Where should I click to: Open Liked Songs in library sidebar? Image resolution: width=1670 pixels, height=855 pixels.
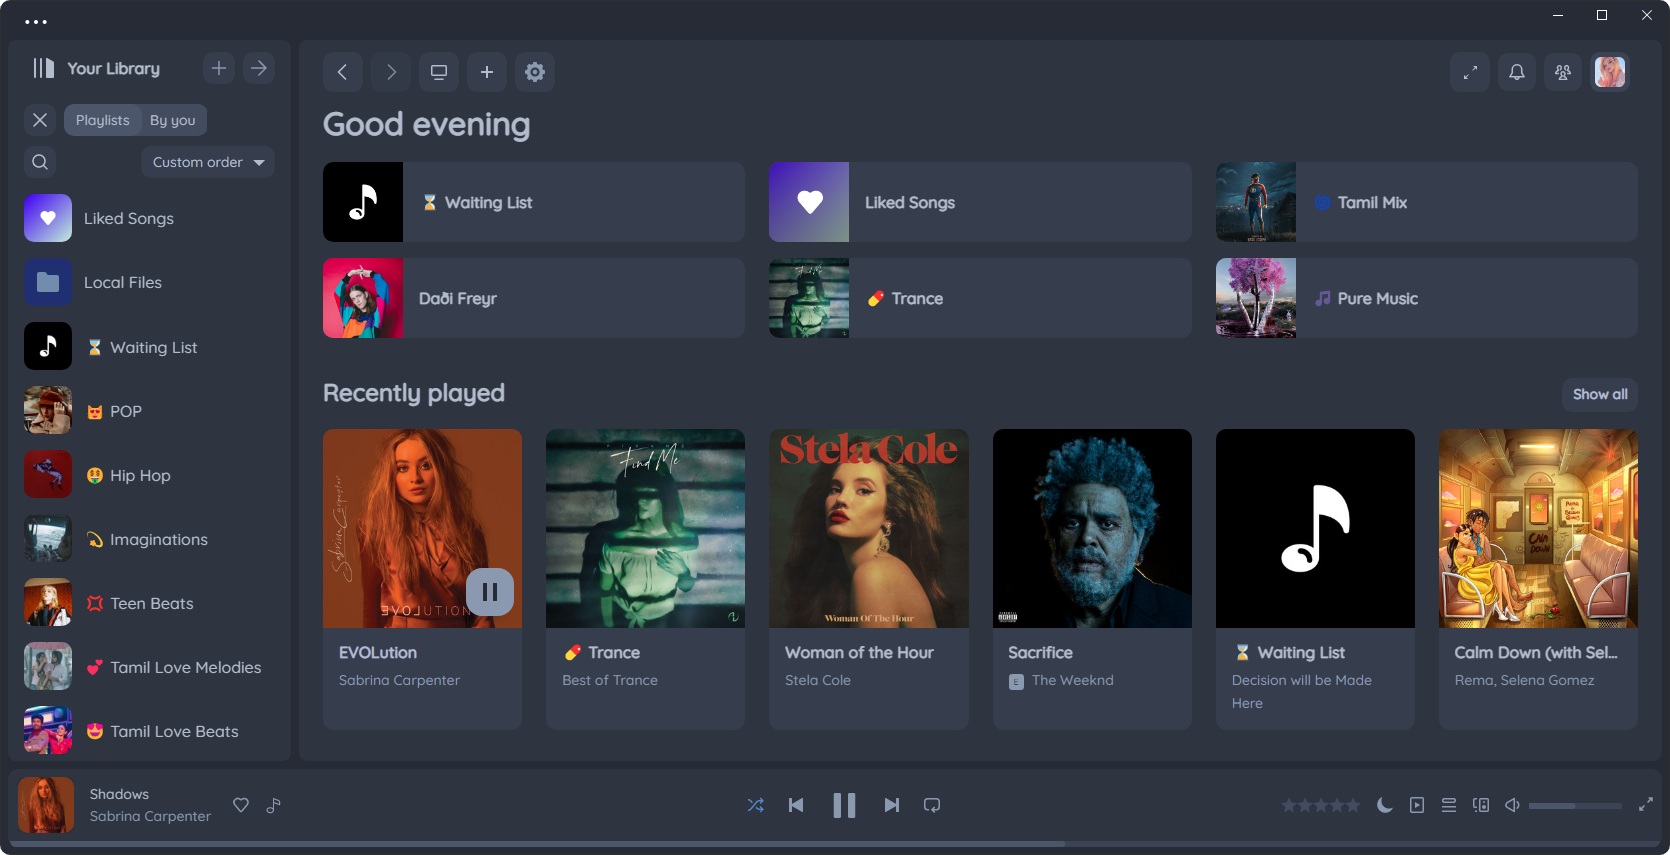click(x=150, y=218)
